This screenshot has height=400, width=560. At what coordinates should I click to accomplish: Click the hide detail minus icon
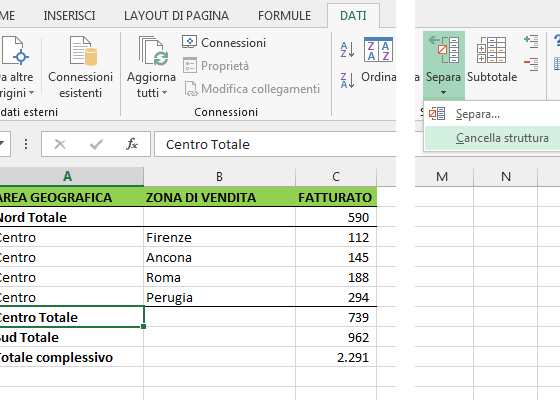coord(531,64)
